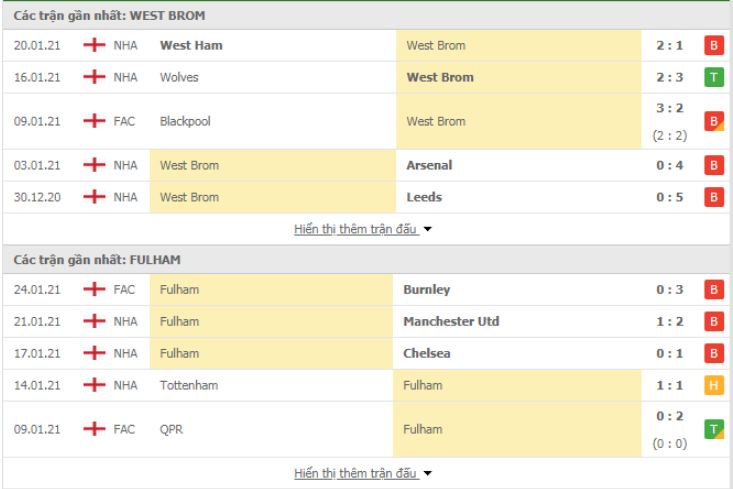Select Arsenal team name
This screenshot has width=733, height=489.
429,165
